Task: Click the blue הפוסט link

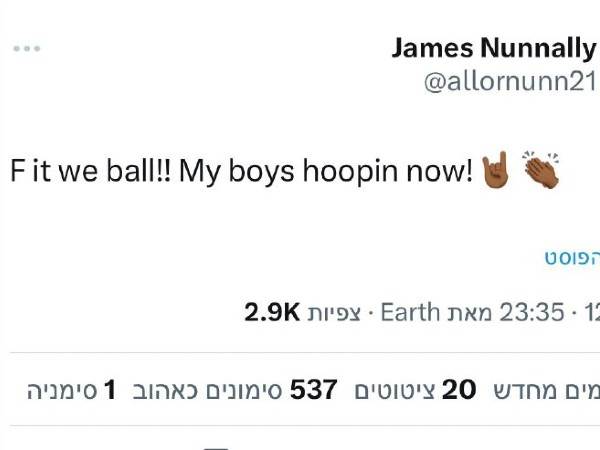Action: [x=572, y=257]
